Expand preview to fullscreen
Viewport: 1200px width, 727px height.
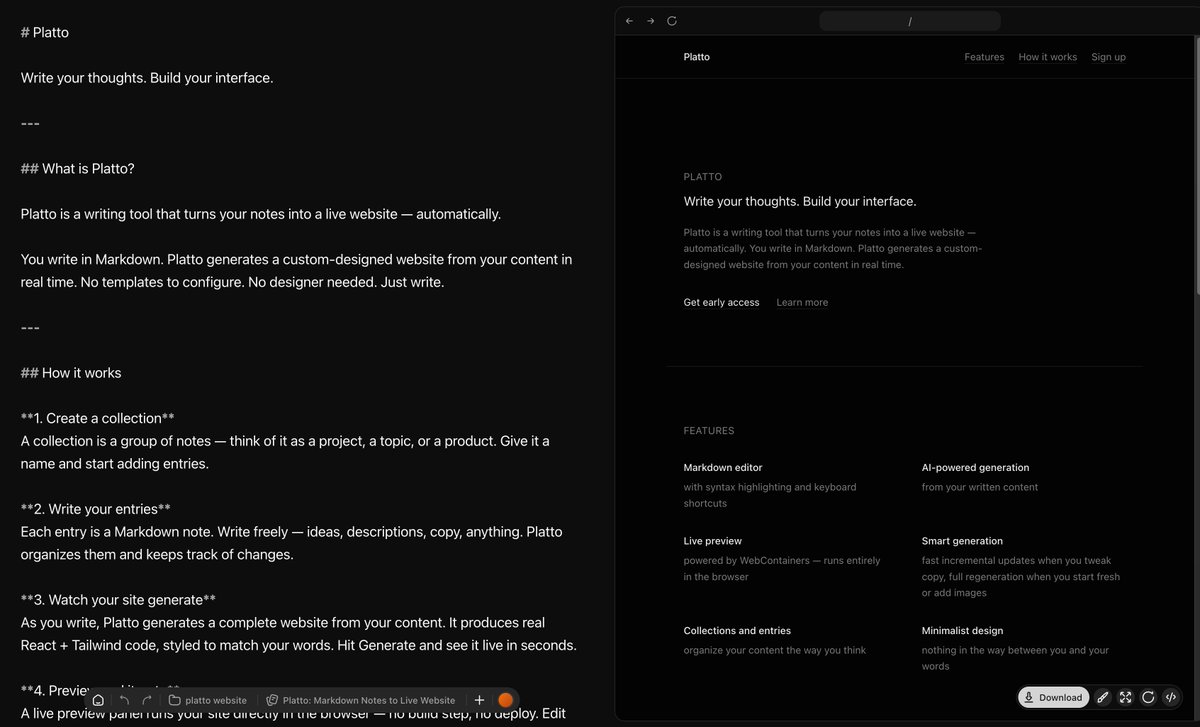click(x=1126, y=697)
